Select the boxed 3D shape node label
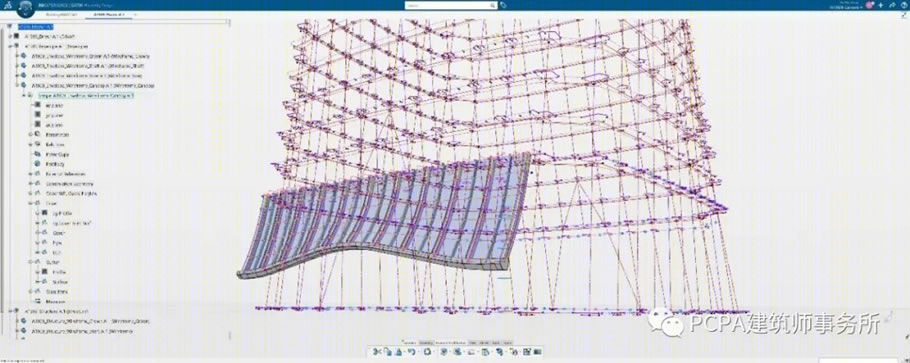 pos(86,95)
